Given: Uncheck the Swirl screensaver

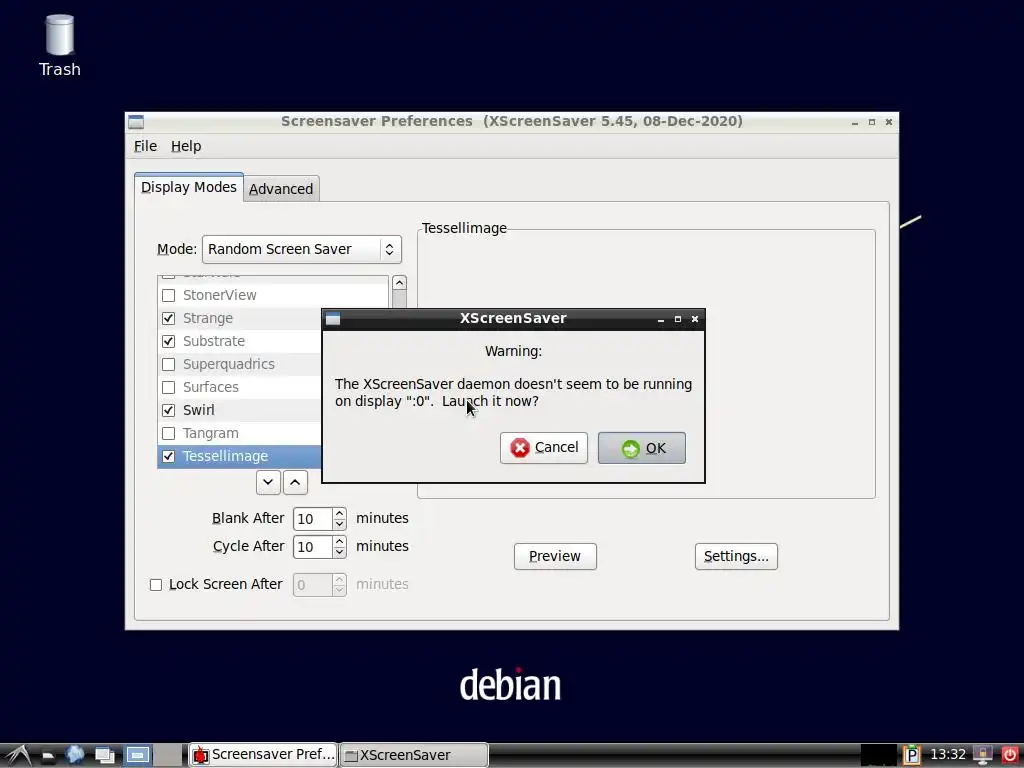Looking at the screenshot, I should (168, 410).
